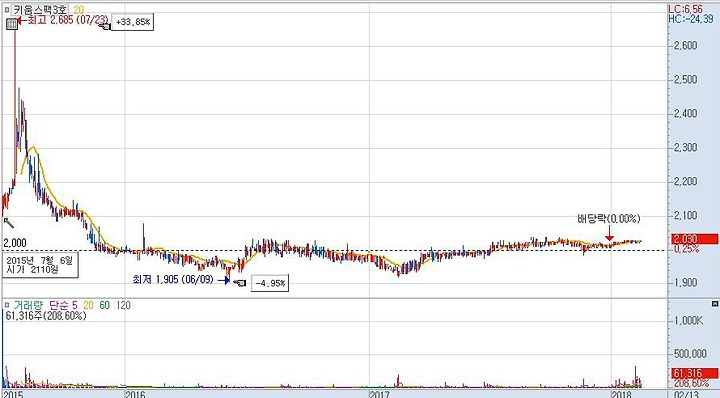Image resolution: width=720 pixels, height=398 pixels.
Task: Click the red arrow before 최고 2,685
Action: [22, 20]
